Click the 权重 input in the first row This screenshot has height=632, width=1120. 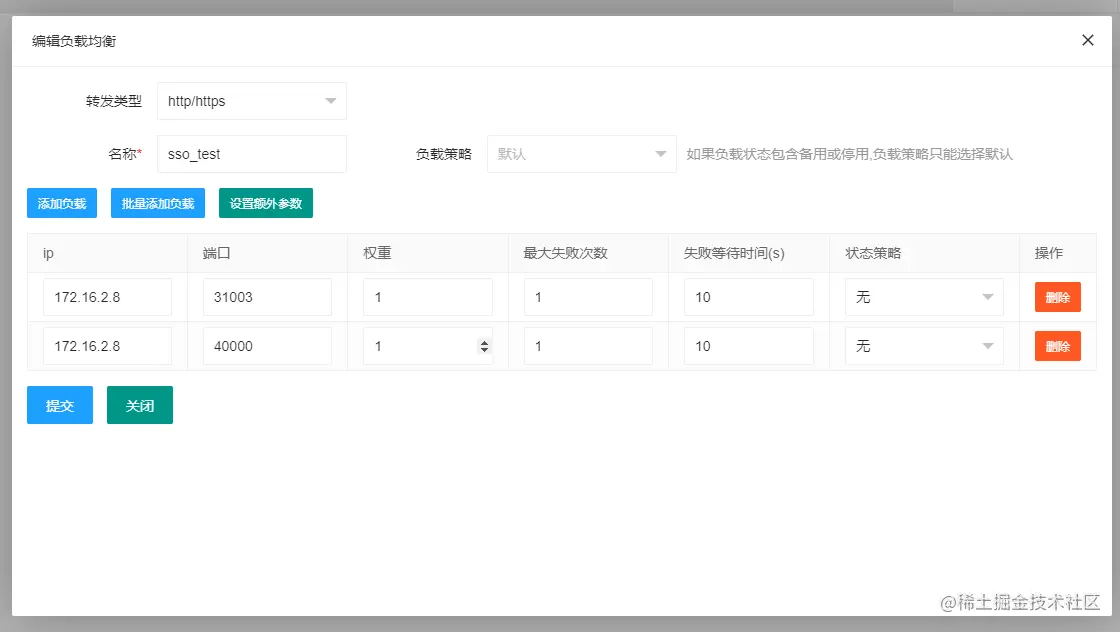pos(428,296)
